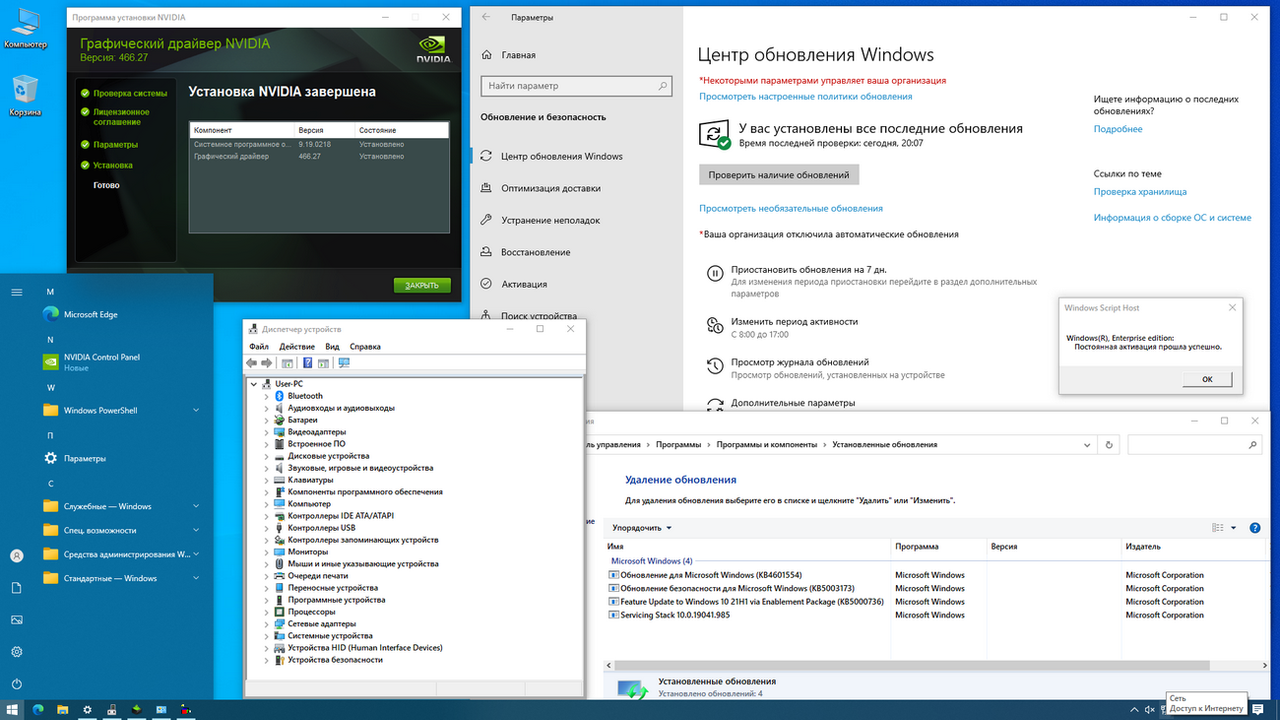Open Файл menu in Device Manager
This screenshot has width=1280, height=720.
coord(259,346)
